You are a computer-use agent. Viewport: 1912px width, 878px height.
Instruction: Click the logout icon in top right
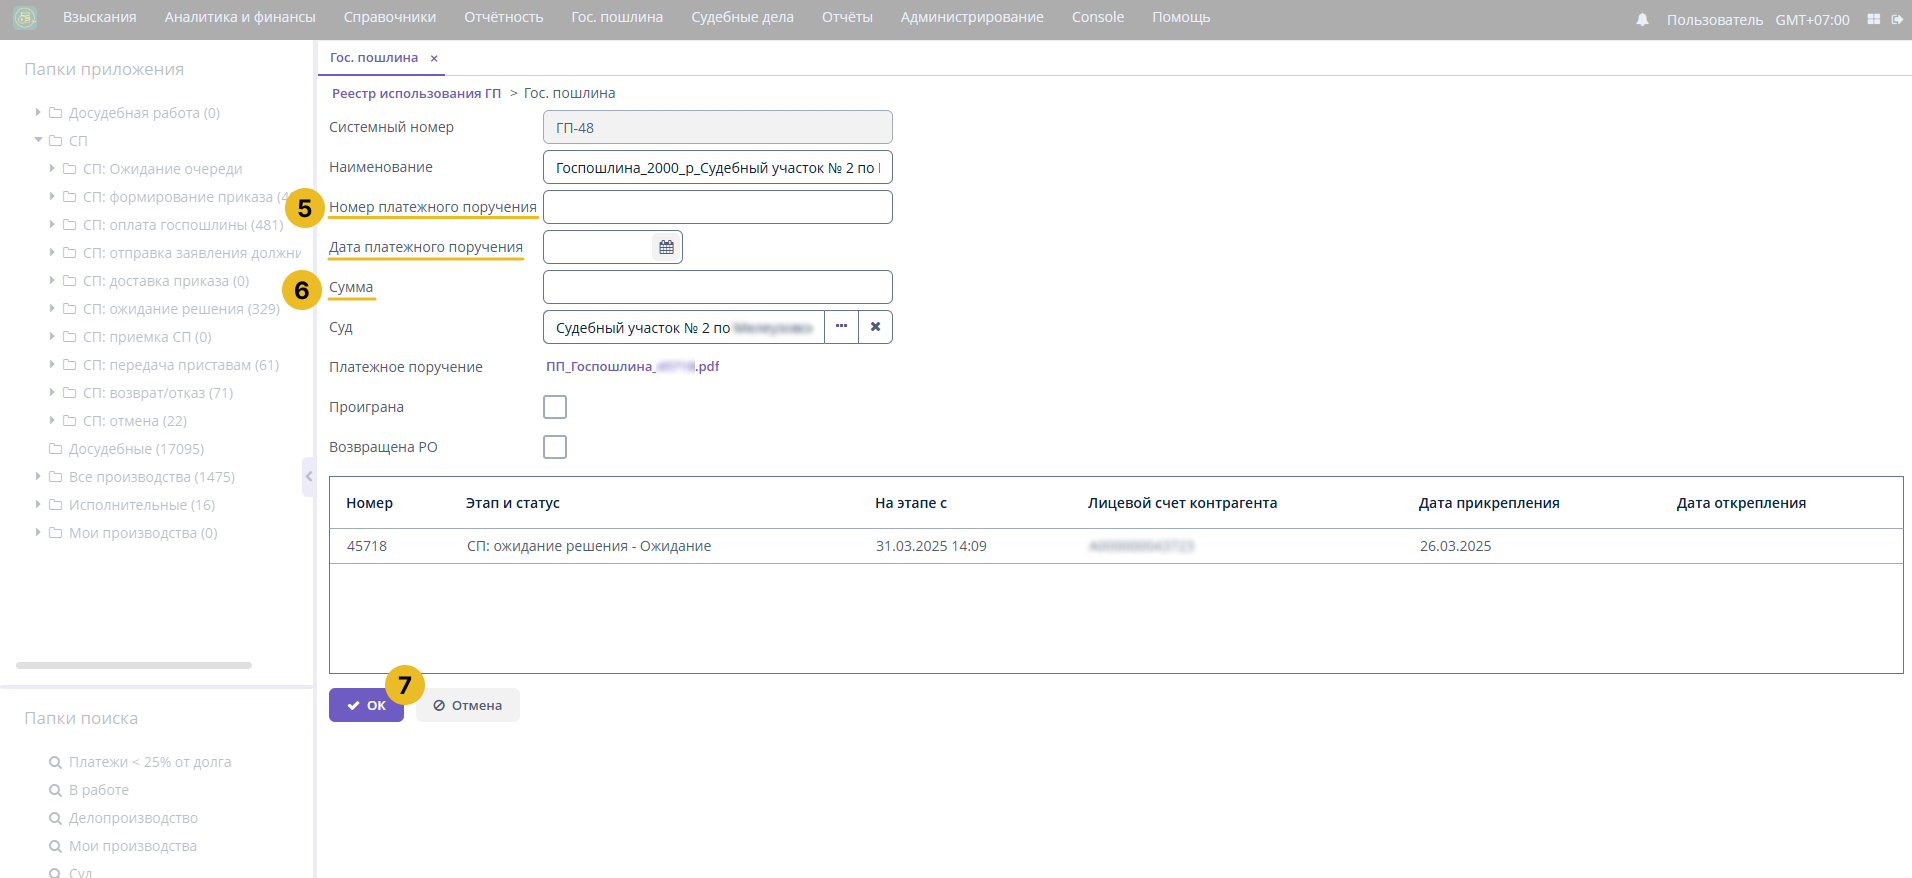[x=1897, y=20]
